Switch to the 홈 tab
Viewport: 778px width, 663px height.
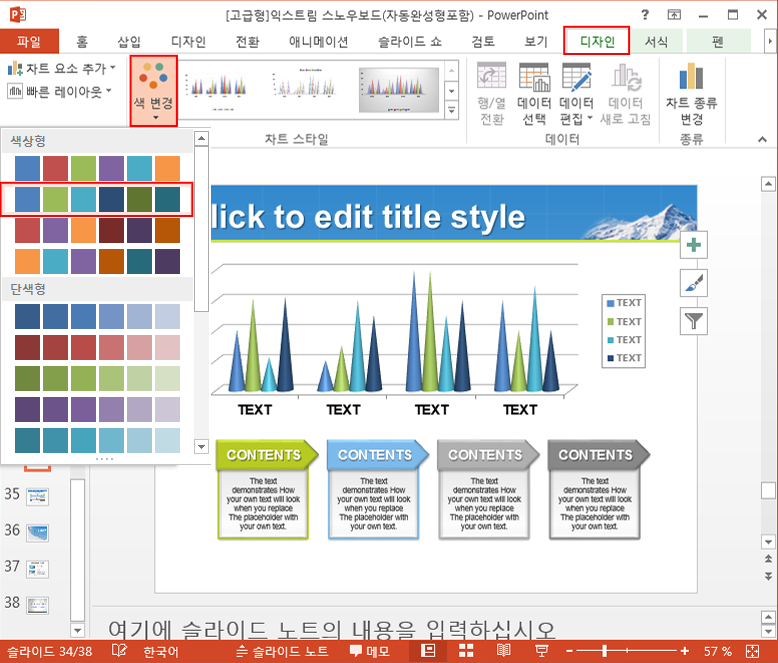(x=82, y=41)
